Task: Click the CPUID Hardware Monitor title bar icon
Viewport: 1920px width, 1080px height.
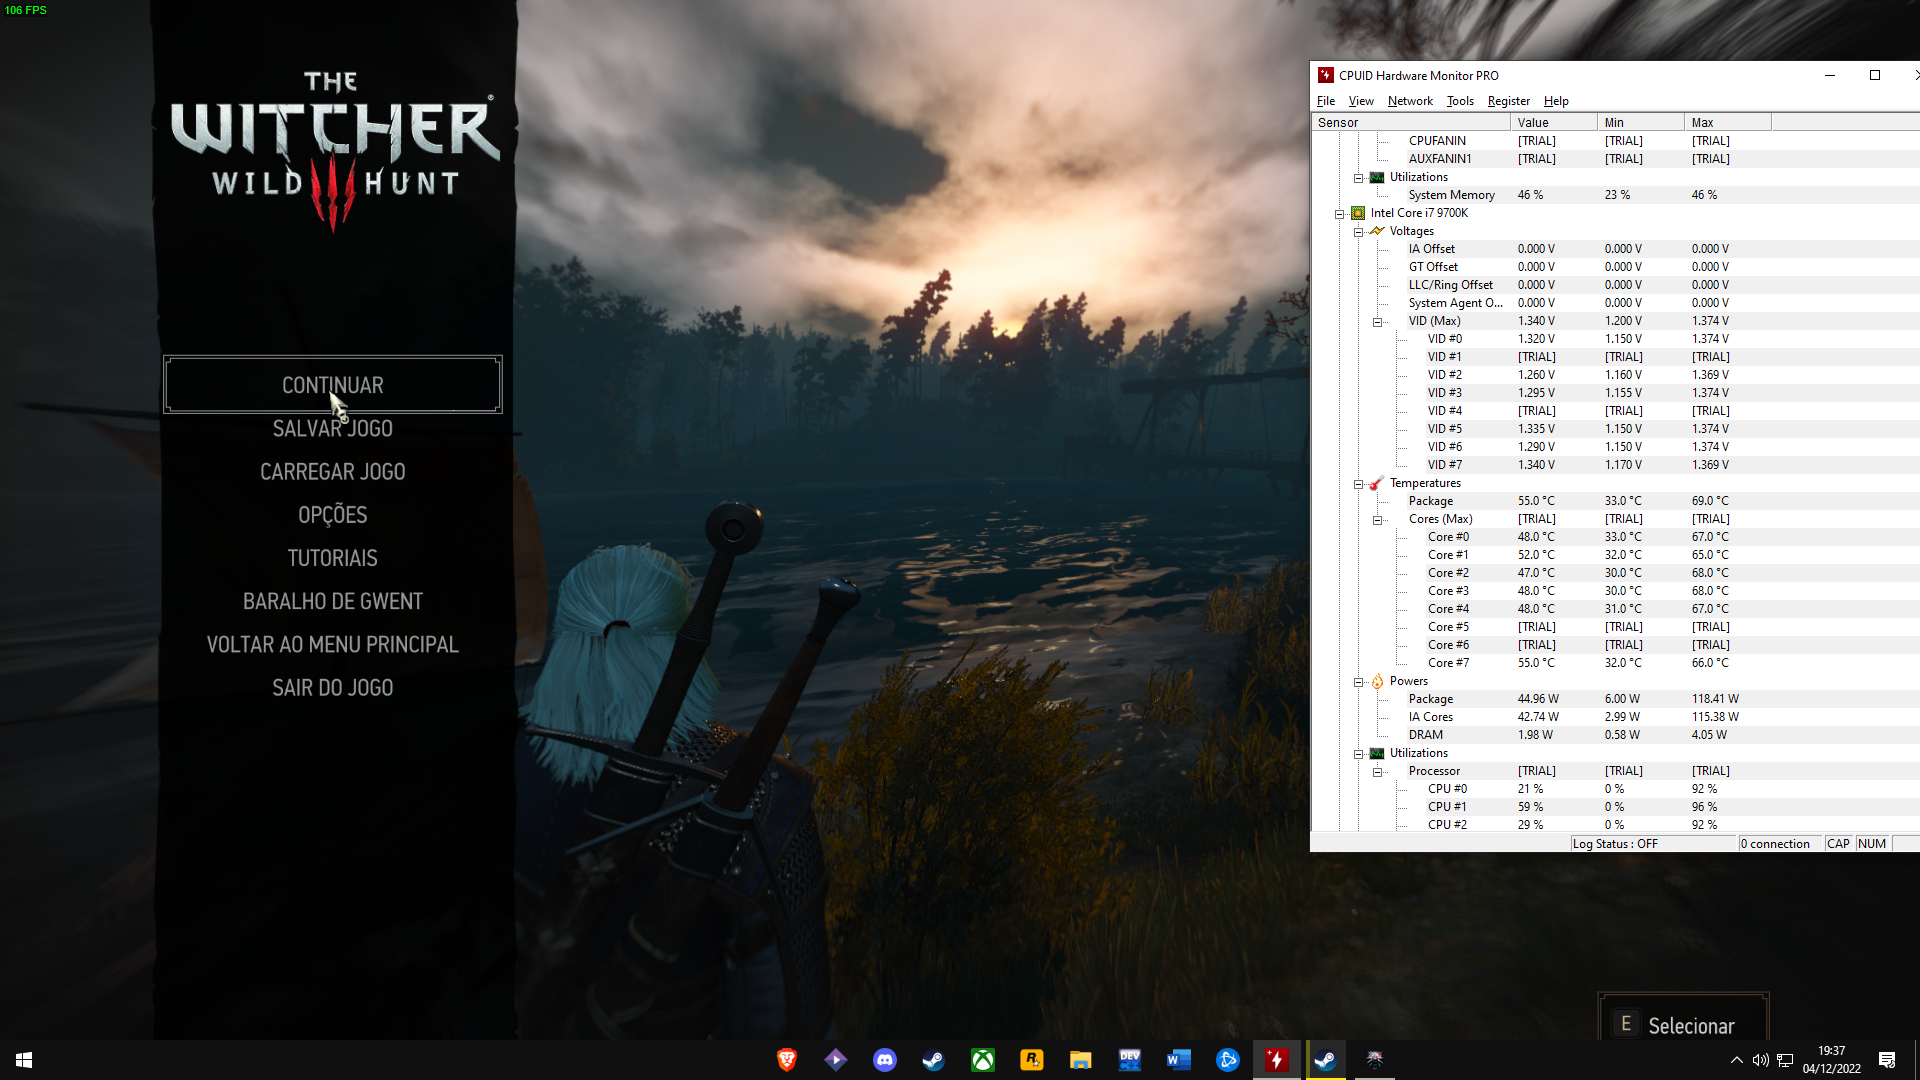Action: point(1325,75)
